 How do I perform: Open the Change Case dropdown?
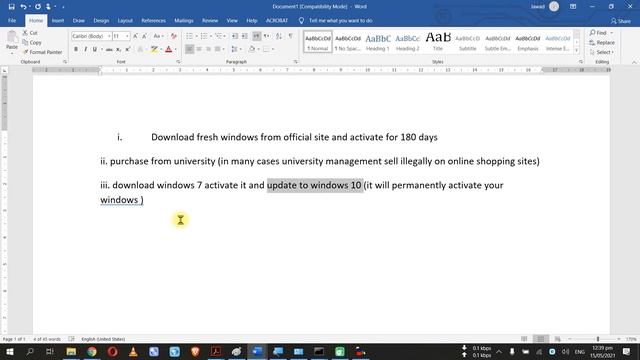(158, 36)
